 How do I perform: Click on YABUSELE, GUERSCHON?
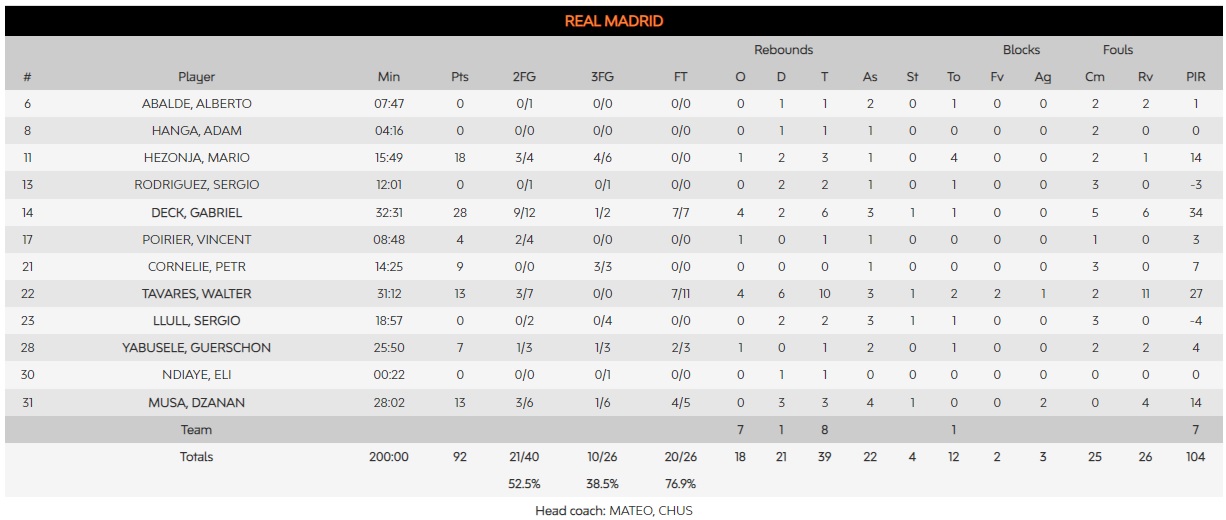coord(197,348)
